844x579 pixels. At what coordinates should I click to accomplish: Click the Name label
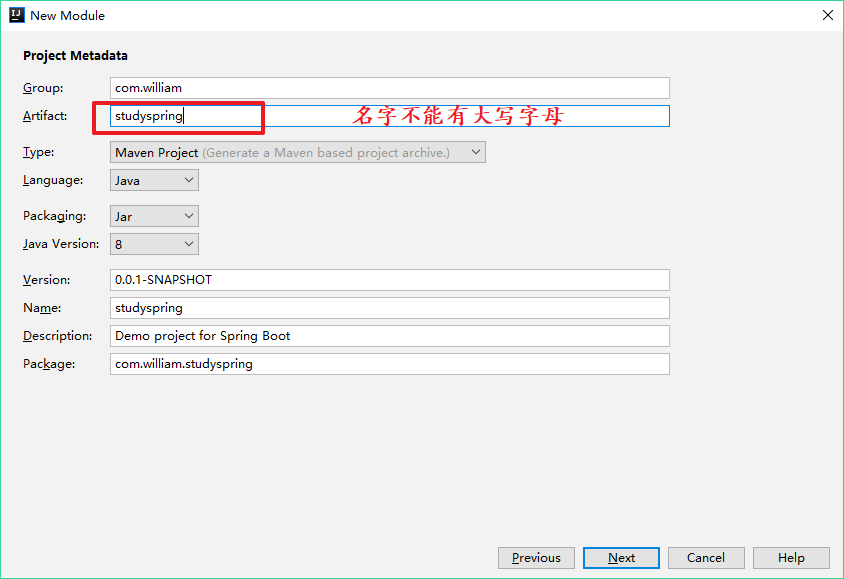[x=42, y=308]
